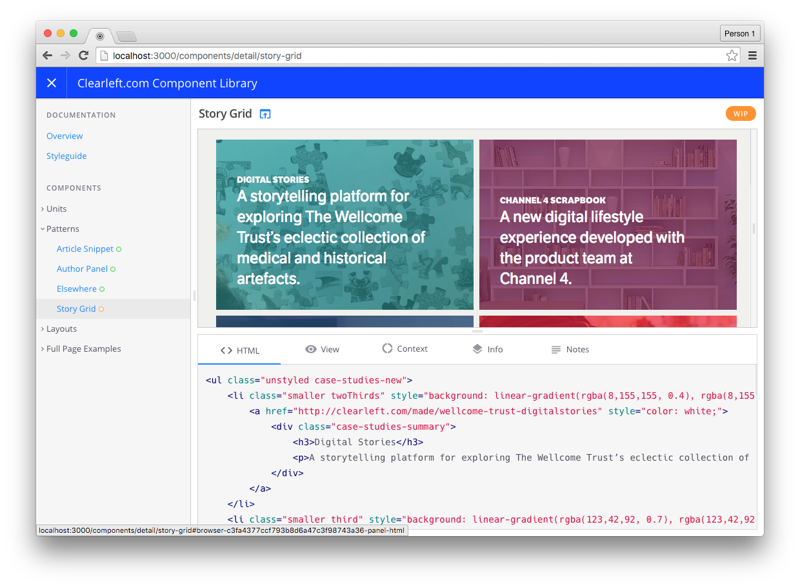Open a new browser tab
This screenshot has width=800, height=588.
tap(126, 36)
